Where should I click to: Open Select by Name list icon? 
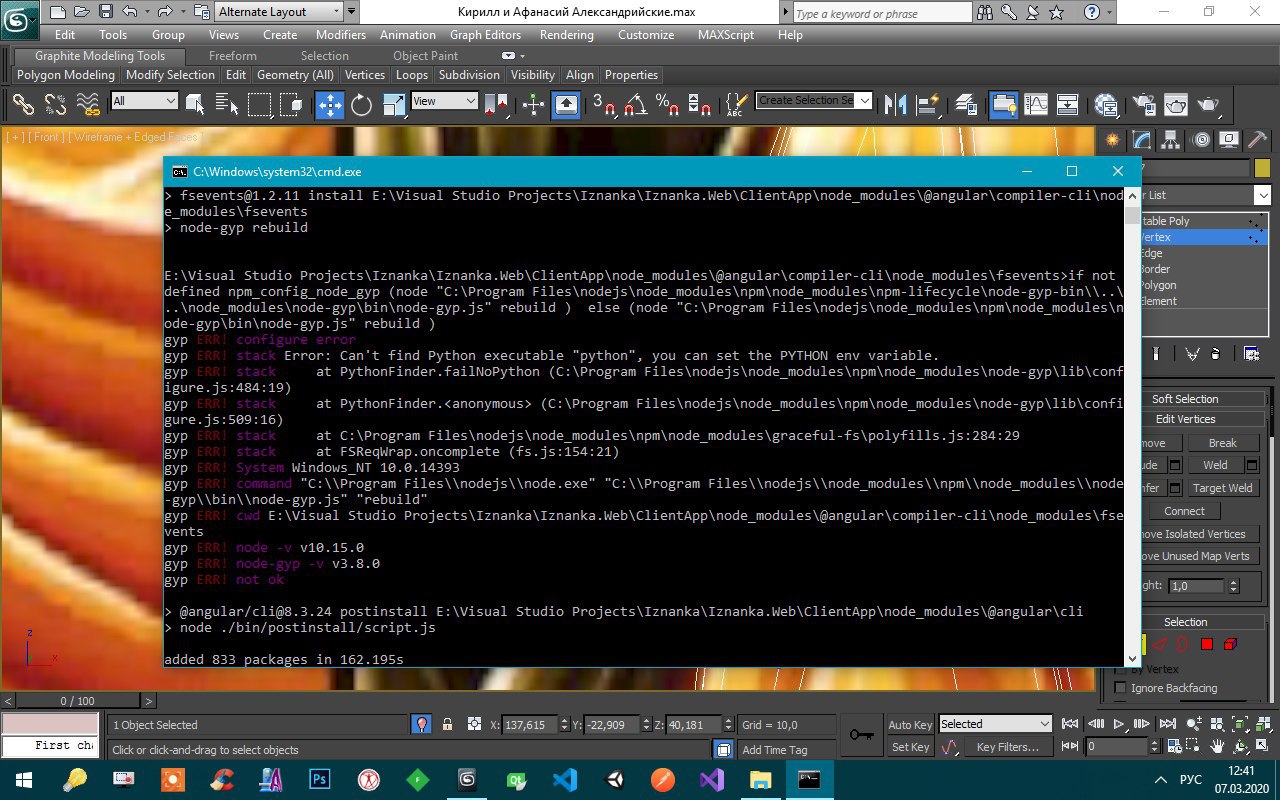pyautogui.click(x=227, y=104)
